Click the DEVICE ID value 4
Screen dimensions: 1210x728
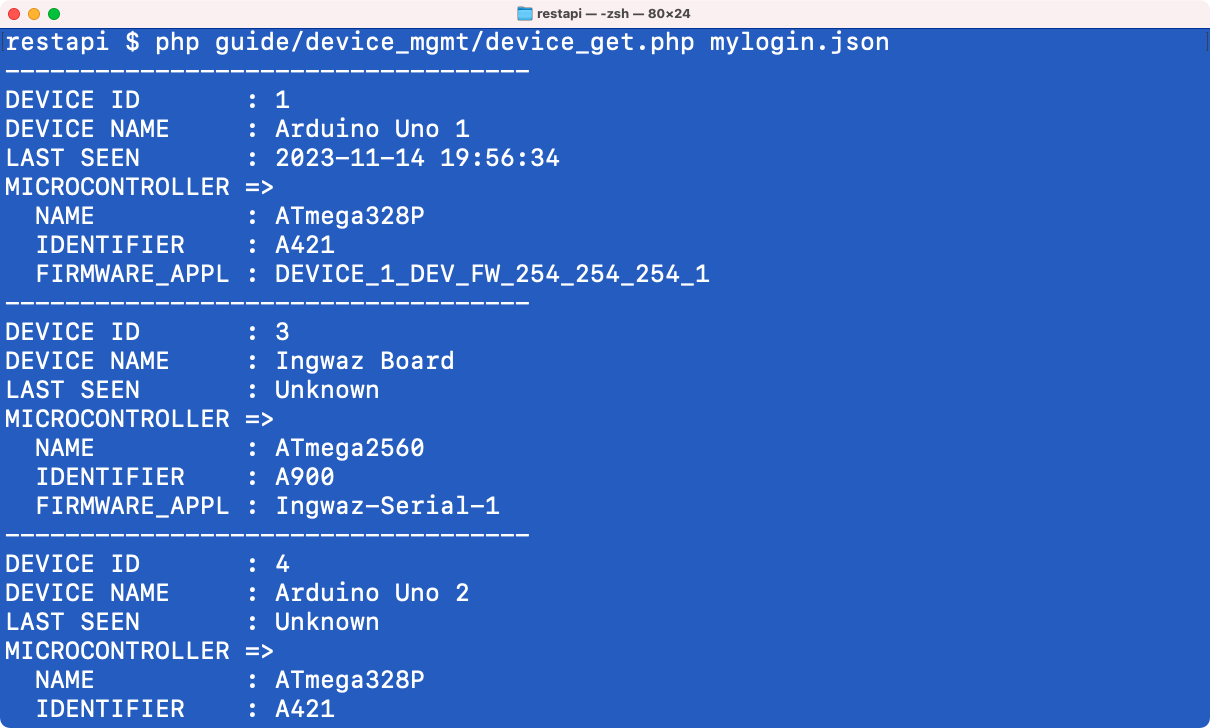coord(282,564)
